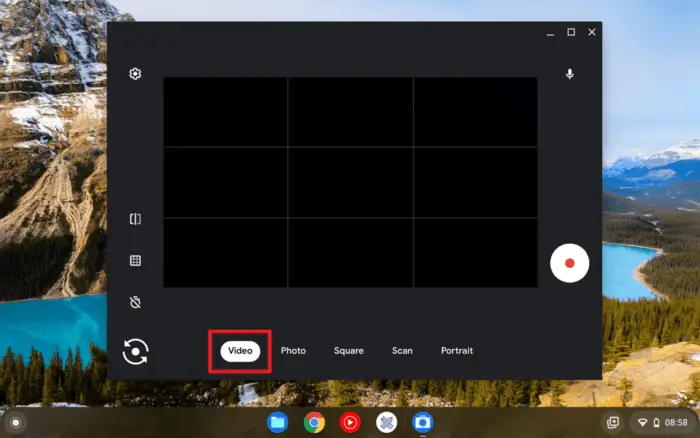
Task: Launch Chrome from the shelf
Action: tap(314, 422)
